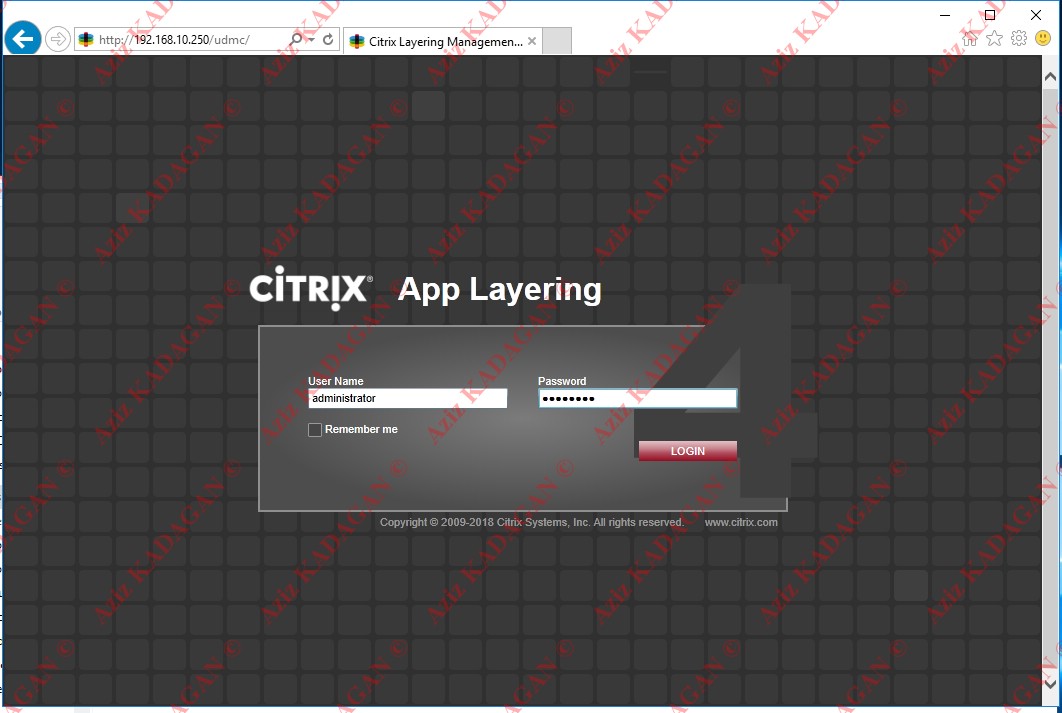Image resolution: width=1062 pixels, height=713 pixels.
Task: Click the 'Password' label
Action: pos(562,381)
